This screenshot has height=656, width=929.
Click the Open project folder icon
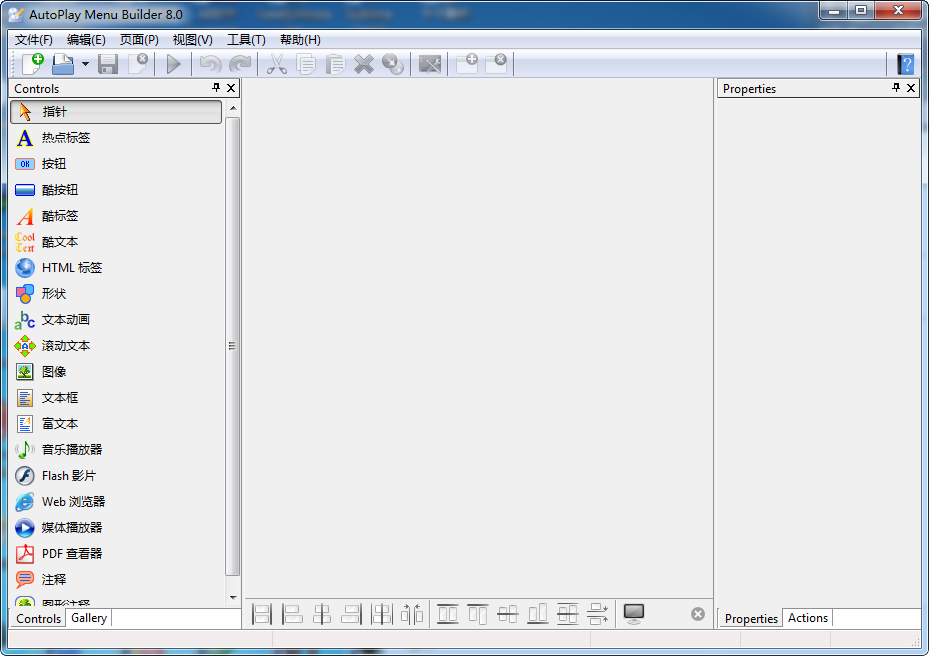coord(63,64)
